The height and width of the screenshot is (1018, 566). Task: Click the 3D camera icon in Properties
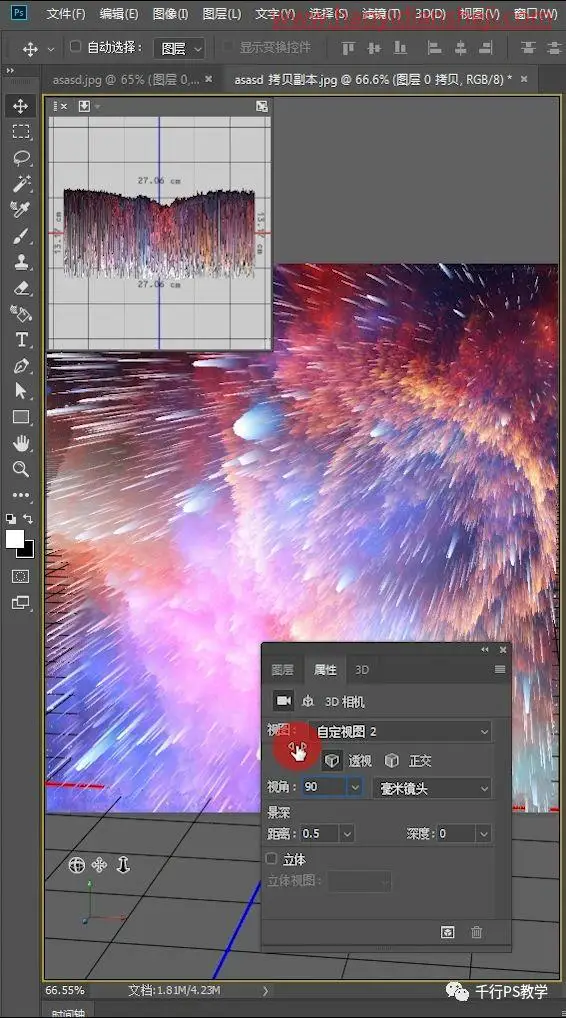coord(283,701)
